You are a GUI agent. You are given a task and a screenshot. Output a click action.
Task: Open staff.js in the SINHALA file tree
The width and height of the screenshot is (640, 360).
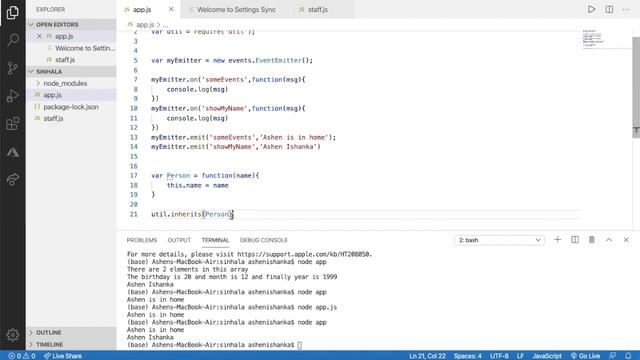71,118
